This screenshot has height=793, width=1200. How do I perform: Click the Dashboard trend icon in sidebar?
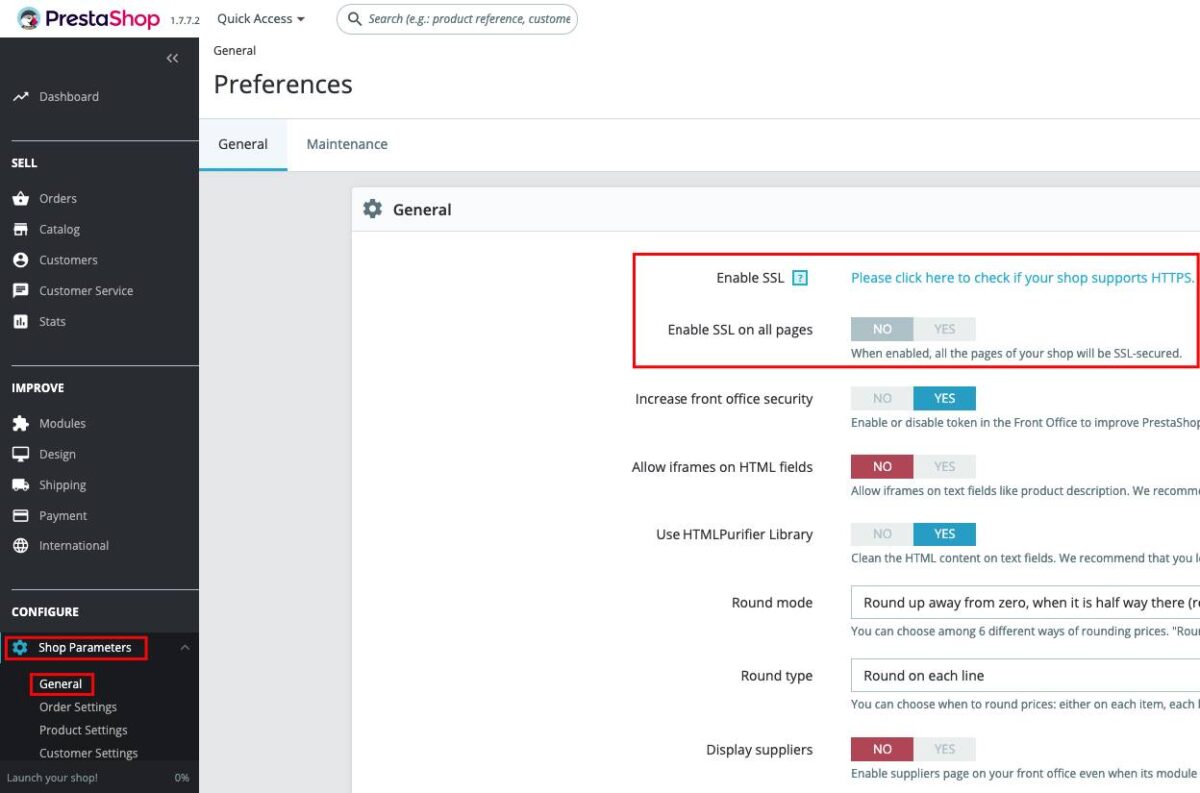[x=20, y=97]
